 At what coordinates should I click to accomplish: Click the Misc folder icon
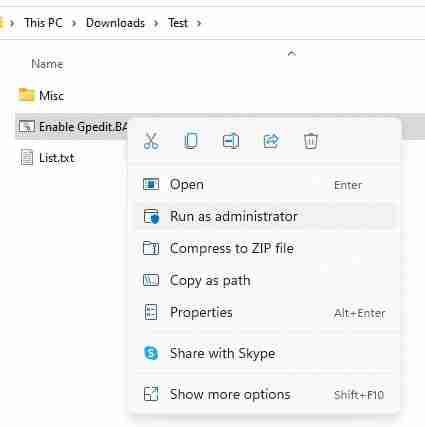(26, 95)
